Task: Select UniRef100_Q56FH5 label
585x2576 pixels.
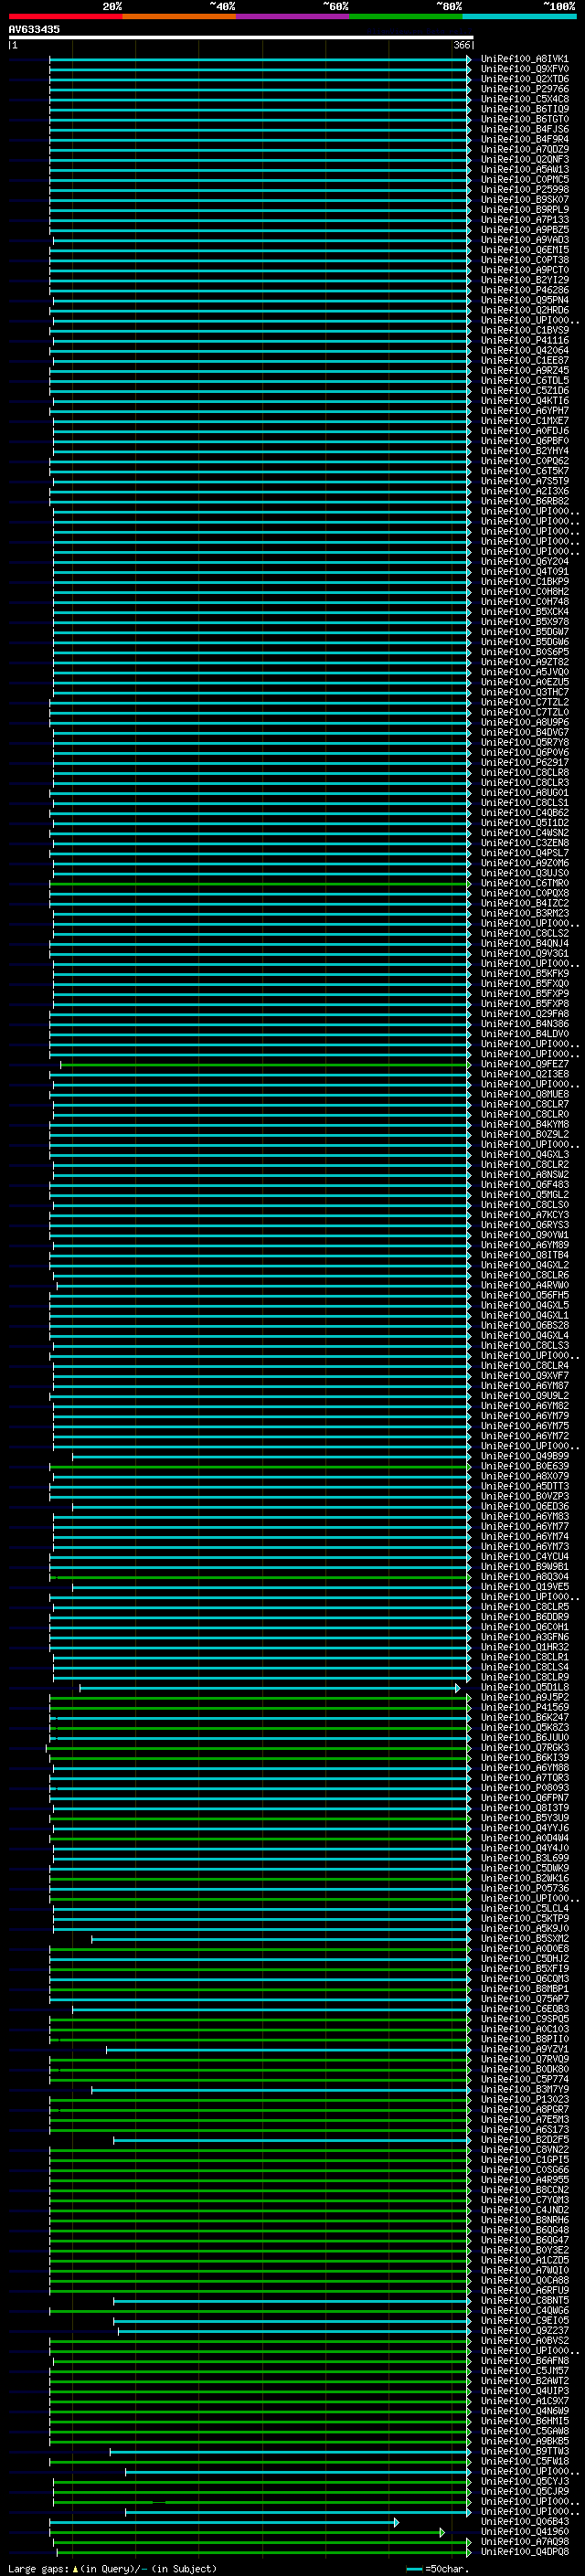Action: pos(524,1295)
